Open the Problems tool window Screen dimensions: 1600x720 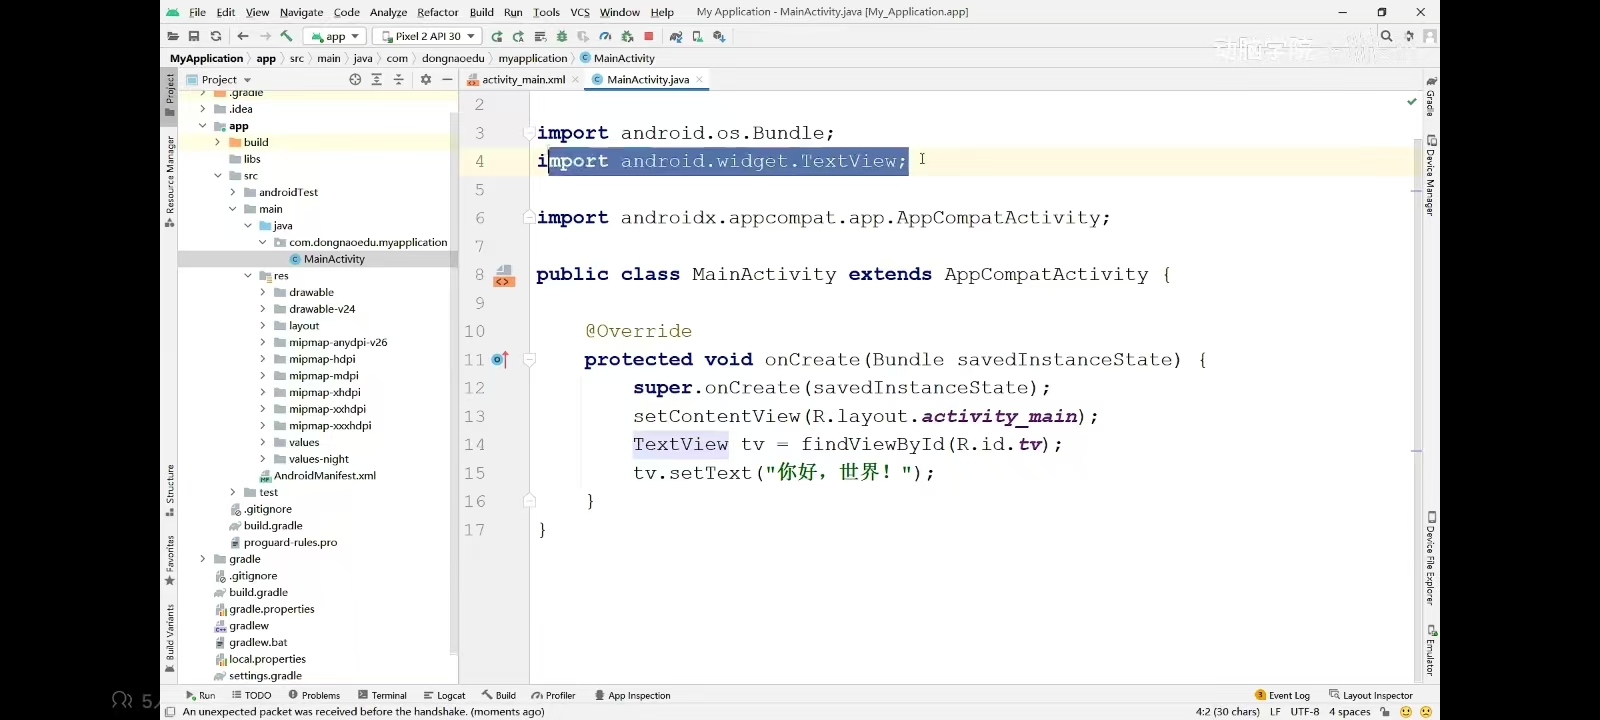click(314, 695)
